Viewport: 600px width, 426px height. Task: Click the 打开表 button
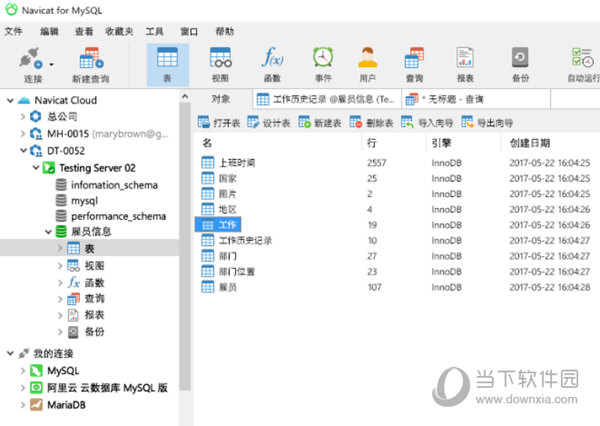tap(219, 123)
